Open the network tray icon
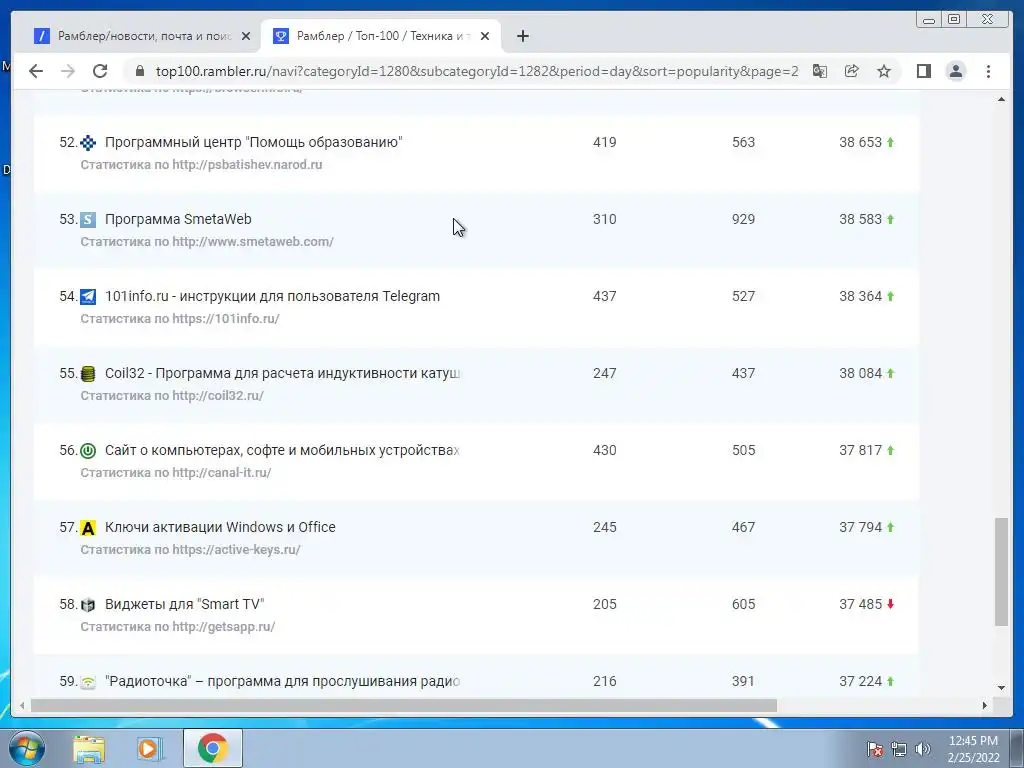1024x768 pixels. (x=899, y=749)
